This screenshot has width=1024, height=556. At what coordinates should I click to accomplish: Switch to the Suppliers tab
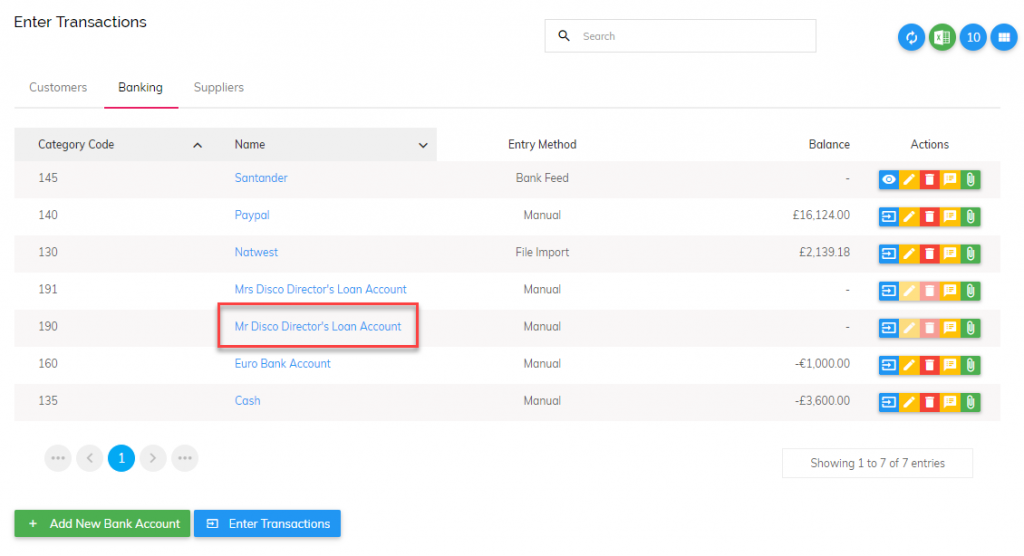coord(219,88)
